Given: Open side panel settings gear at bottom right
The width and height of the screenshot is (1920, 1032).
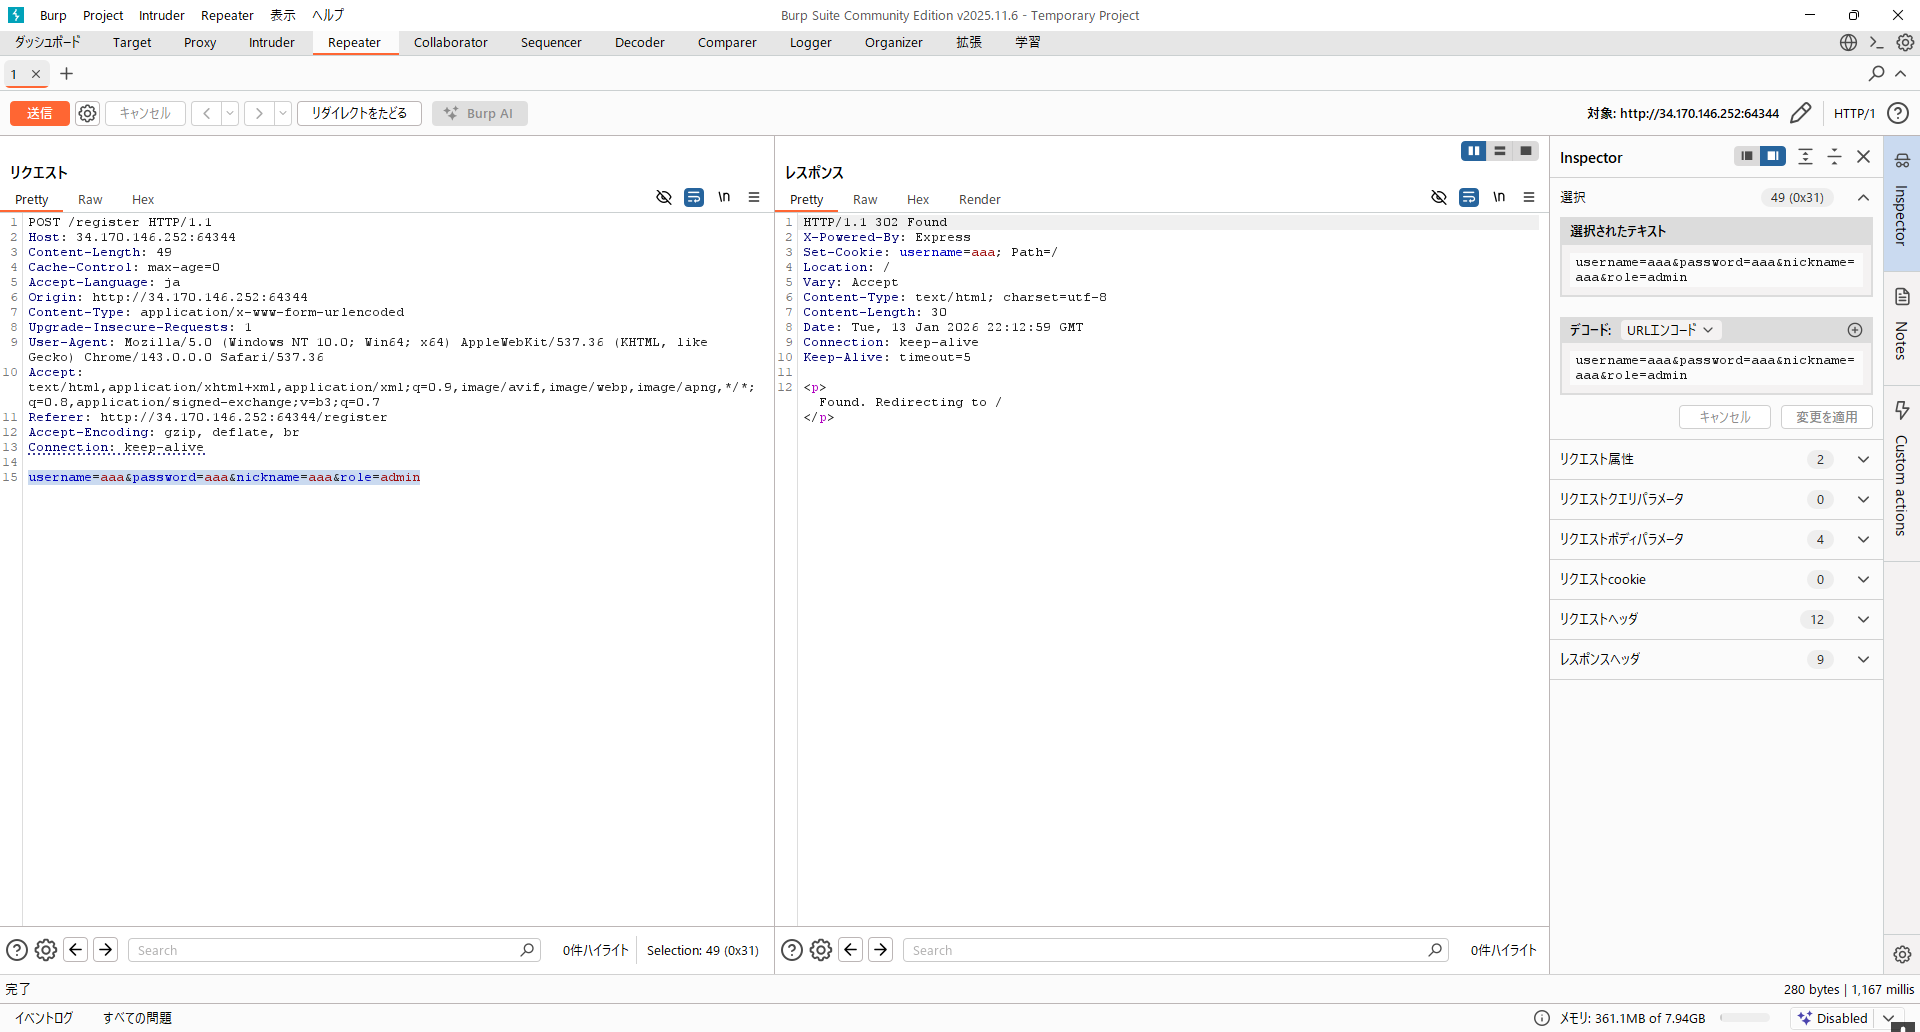Looking at the screenshot, I should [1902, 954].
